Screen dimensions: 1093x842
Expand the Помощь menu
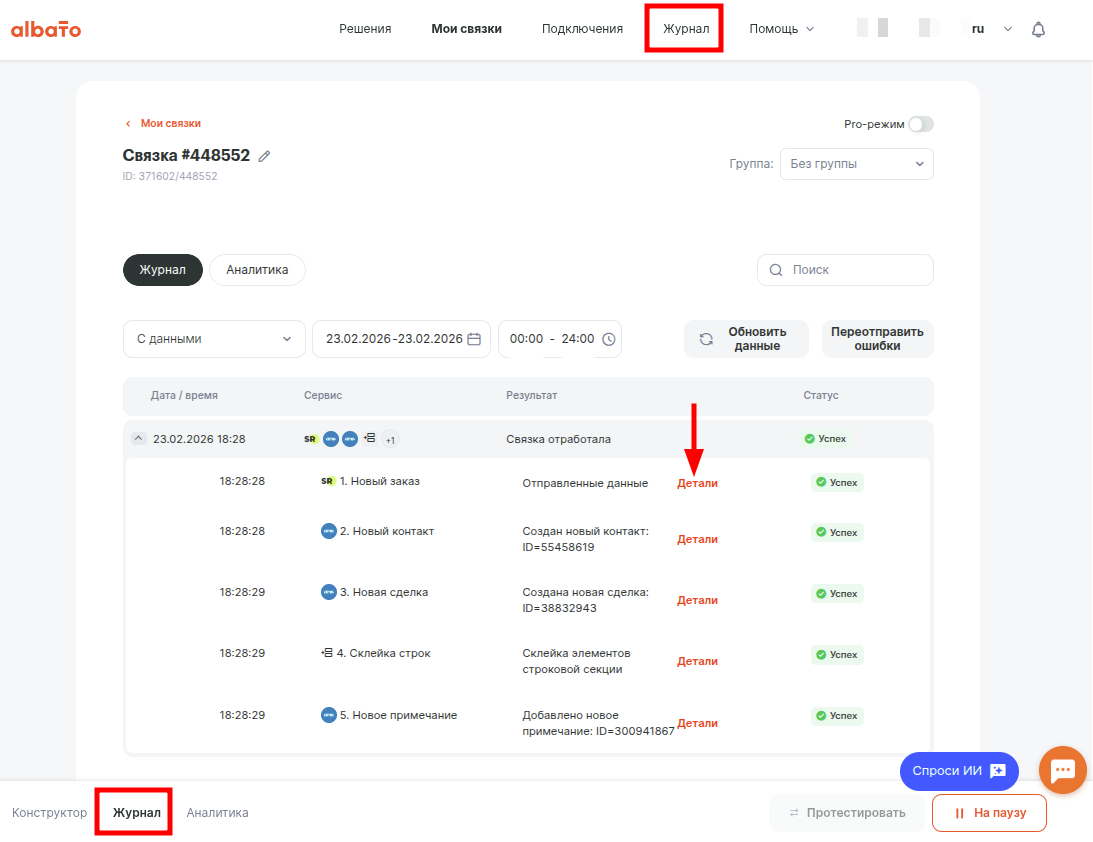(781, 29)
